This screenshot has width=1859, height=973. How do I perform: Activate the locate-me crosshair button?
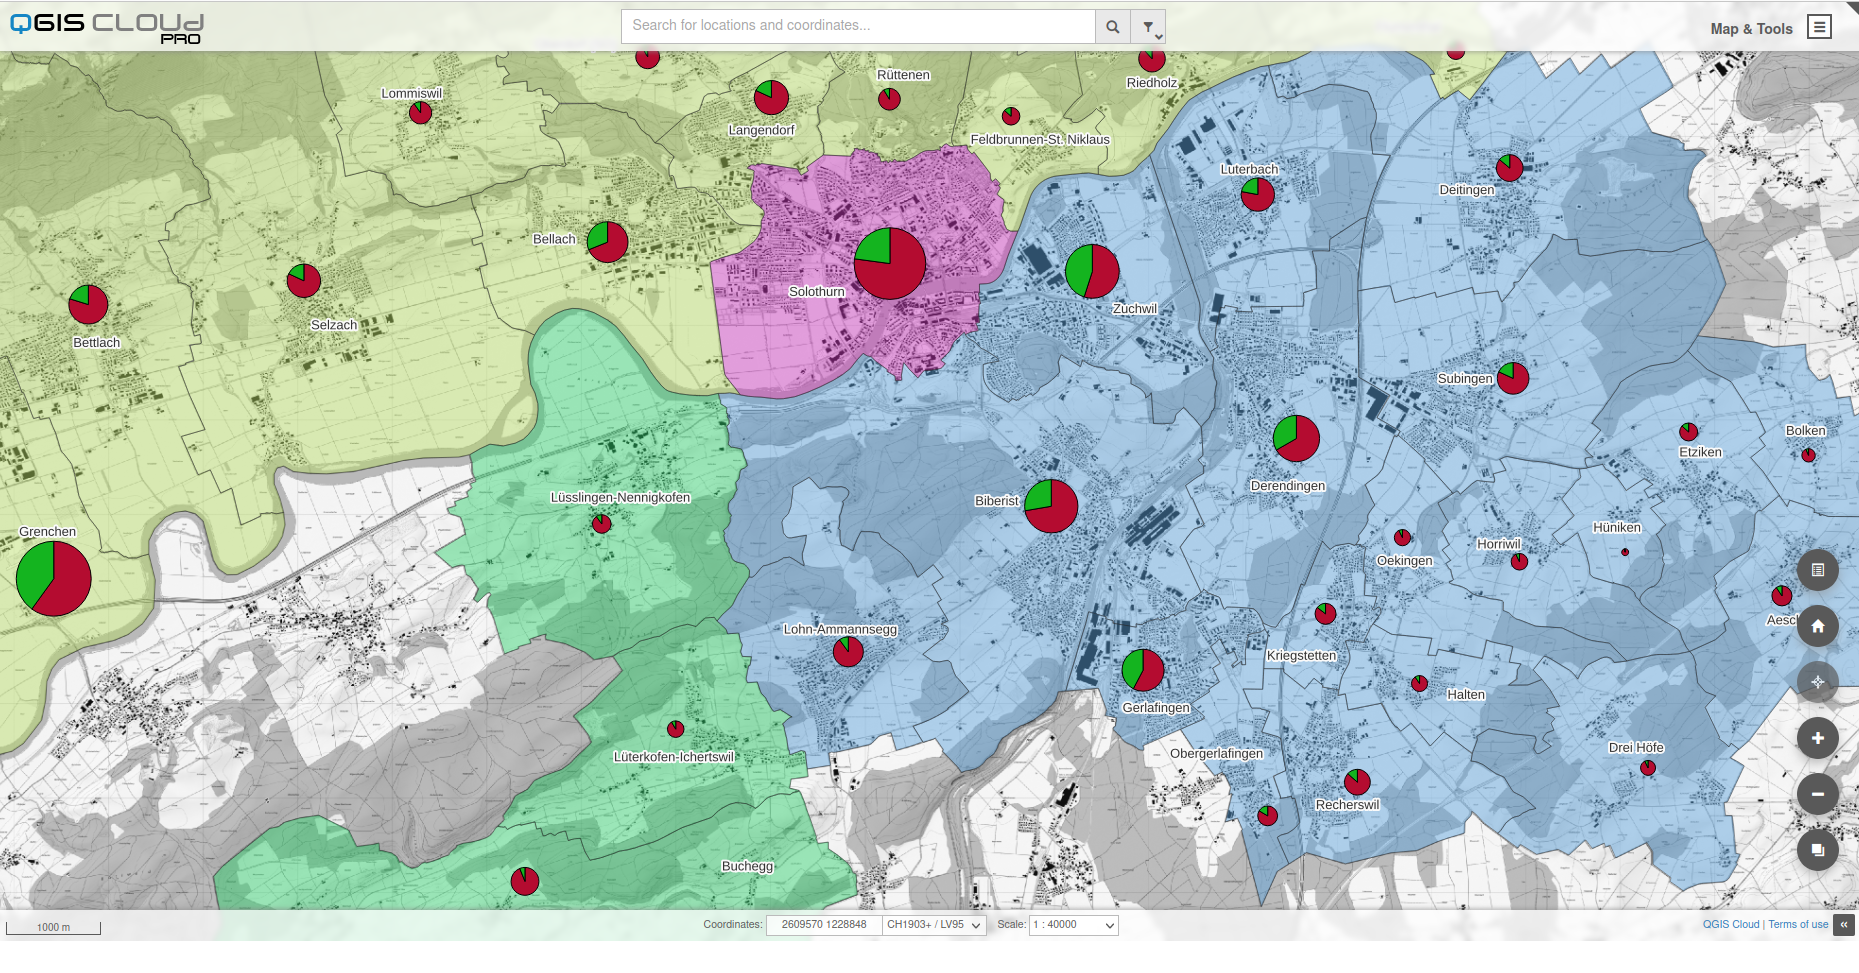[1817, 682]
